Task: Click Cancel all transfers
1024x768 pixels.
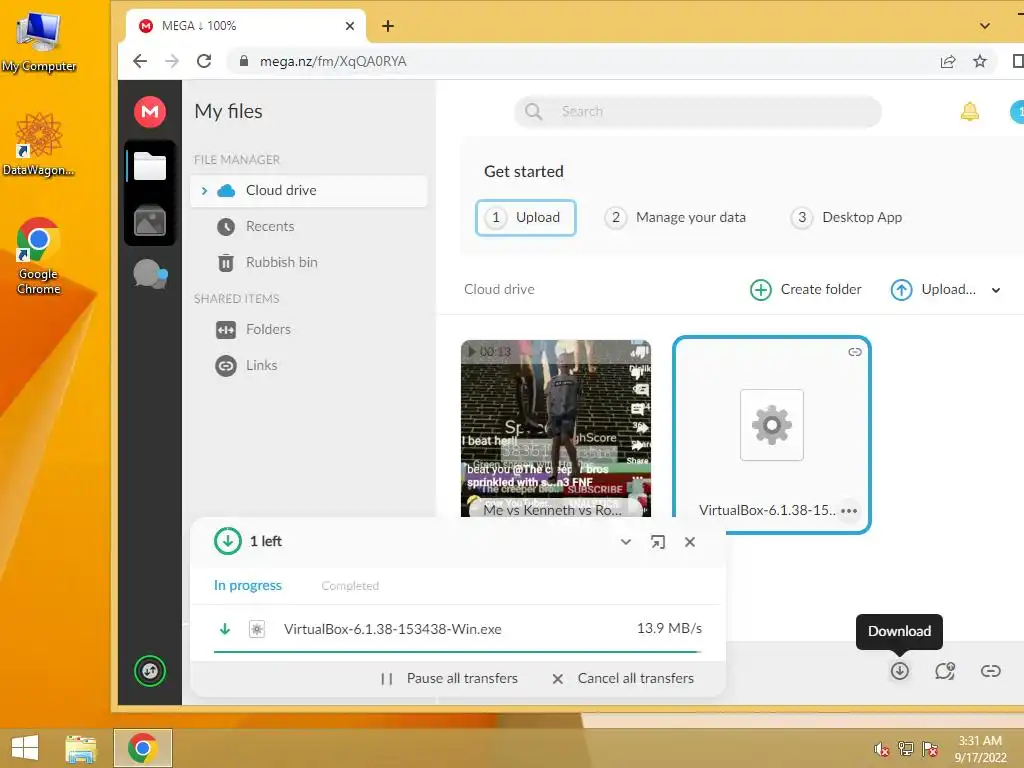Action: point(623,679)
